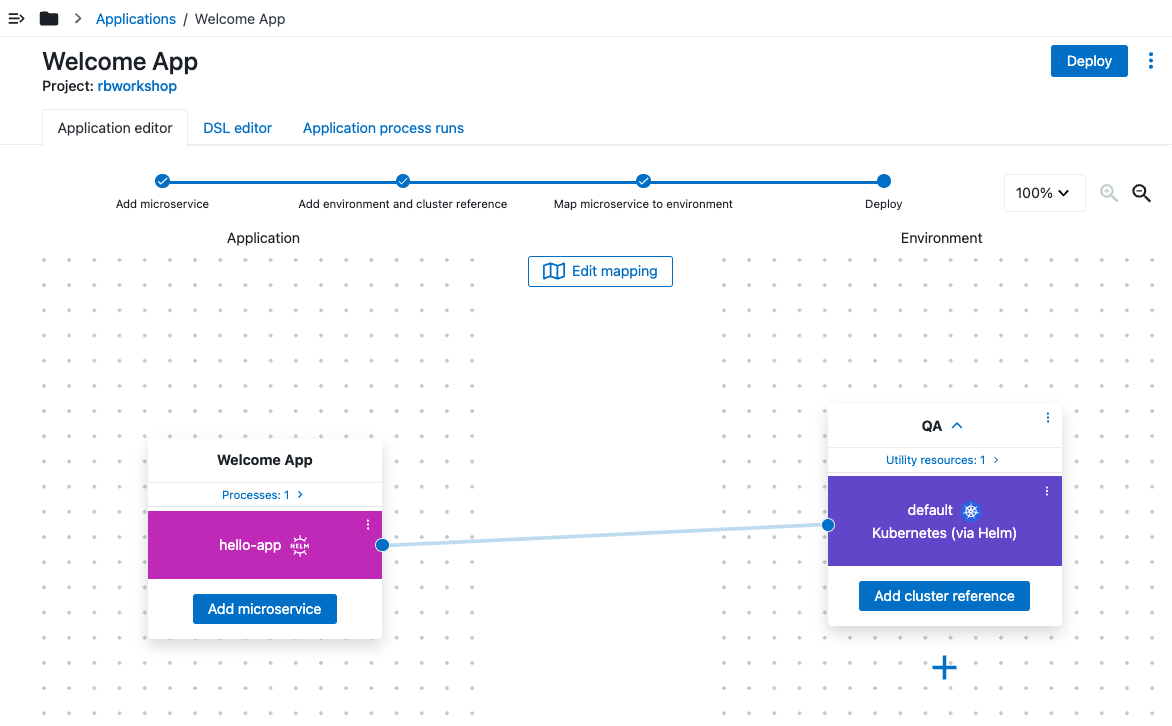Viewport: 1172px width, 726px height.
Task: Click the plus icon to add environment
Action: pos(944,667)
